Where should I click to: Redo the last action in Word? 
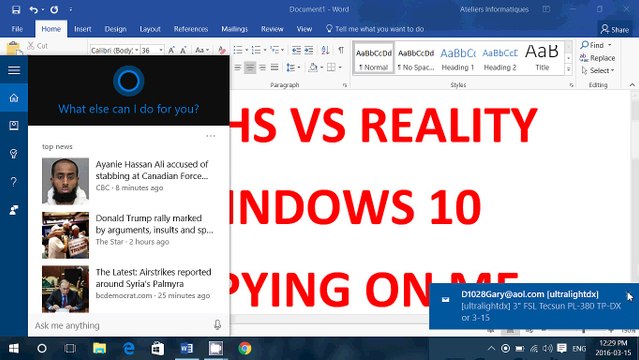(x=54, y=9)
